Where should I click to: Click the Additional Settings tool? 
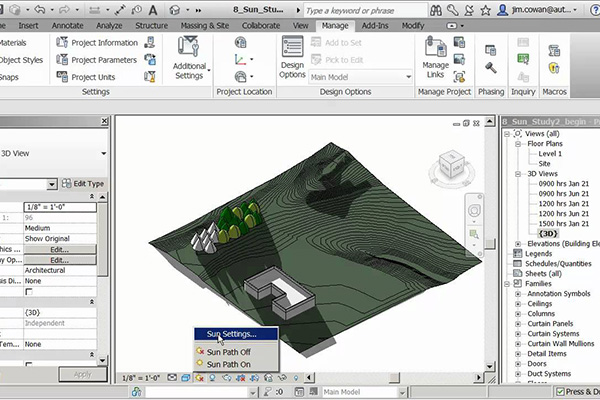point(189,58)
